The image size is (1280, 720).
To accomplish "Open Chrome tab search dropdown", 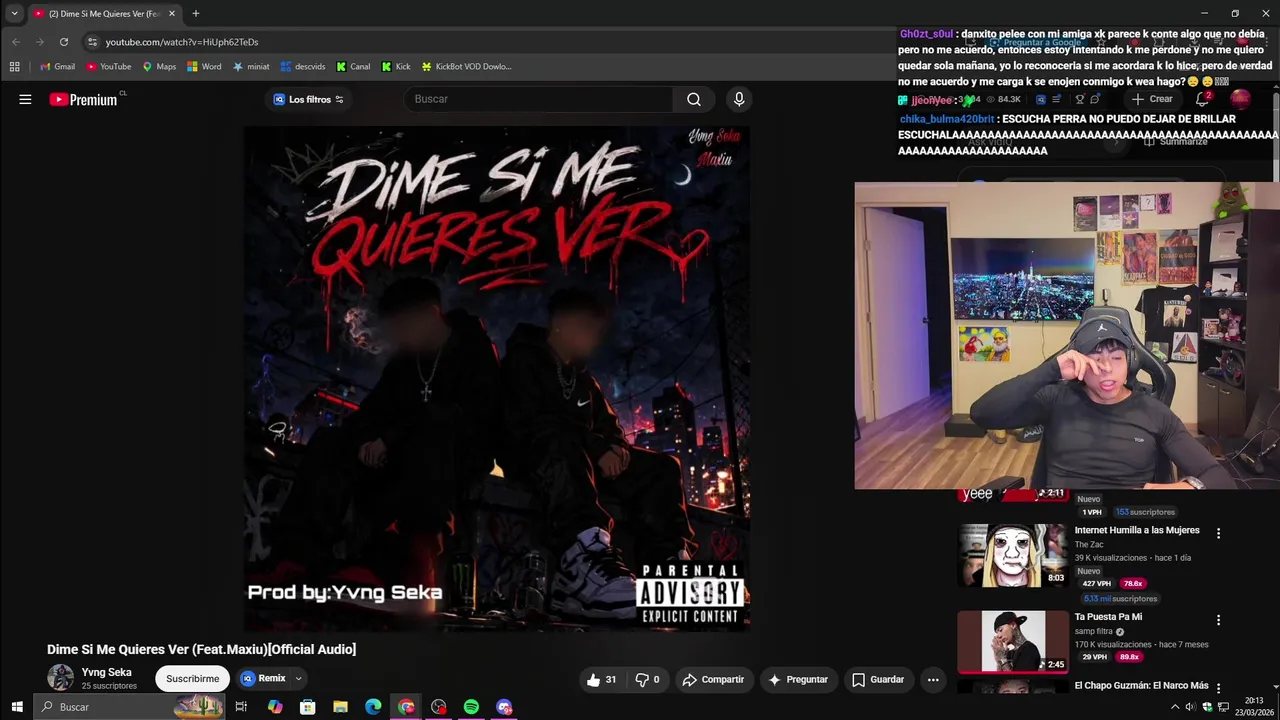I will pyautogui.click(x=14, y=14).
